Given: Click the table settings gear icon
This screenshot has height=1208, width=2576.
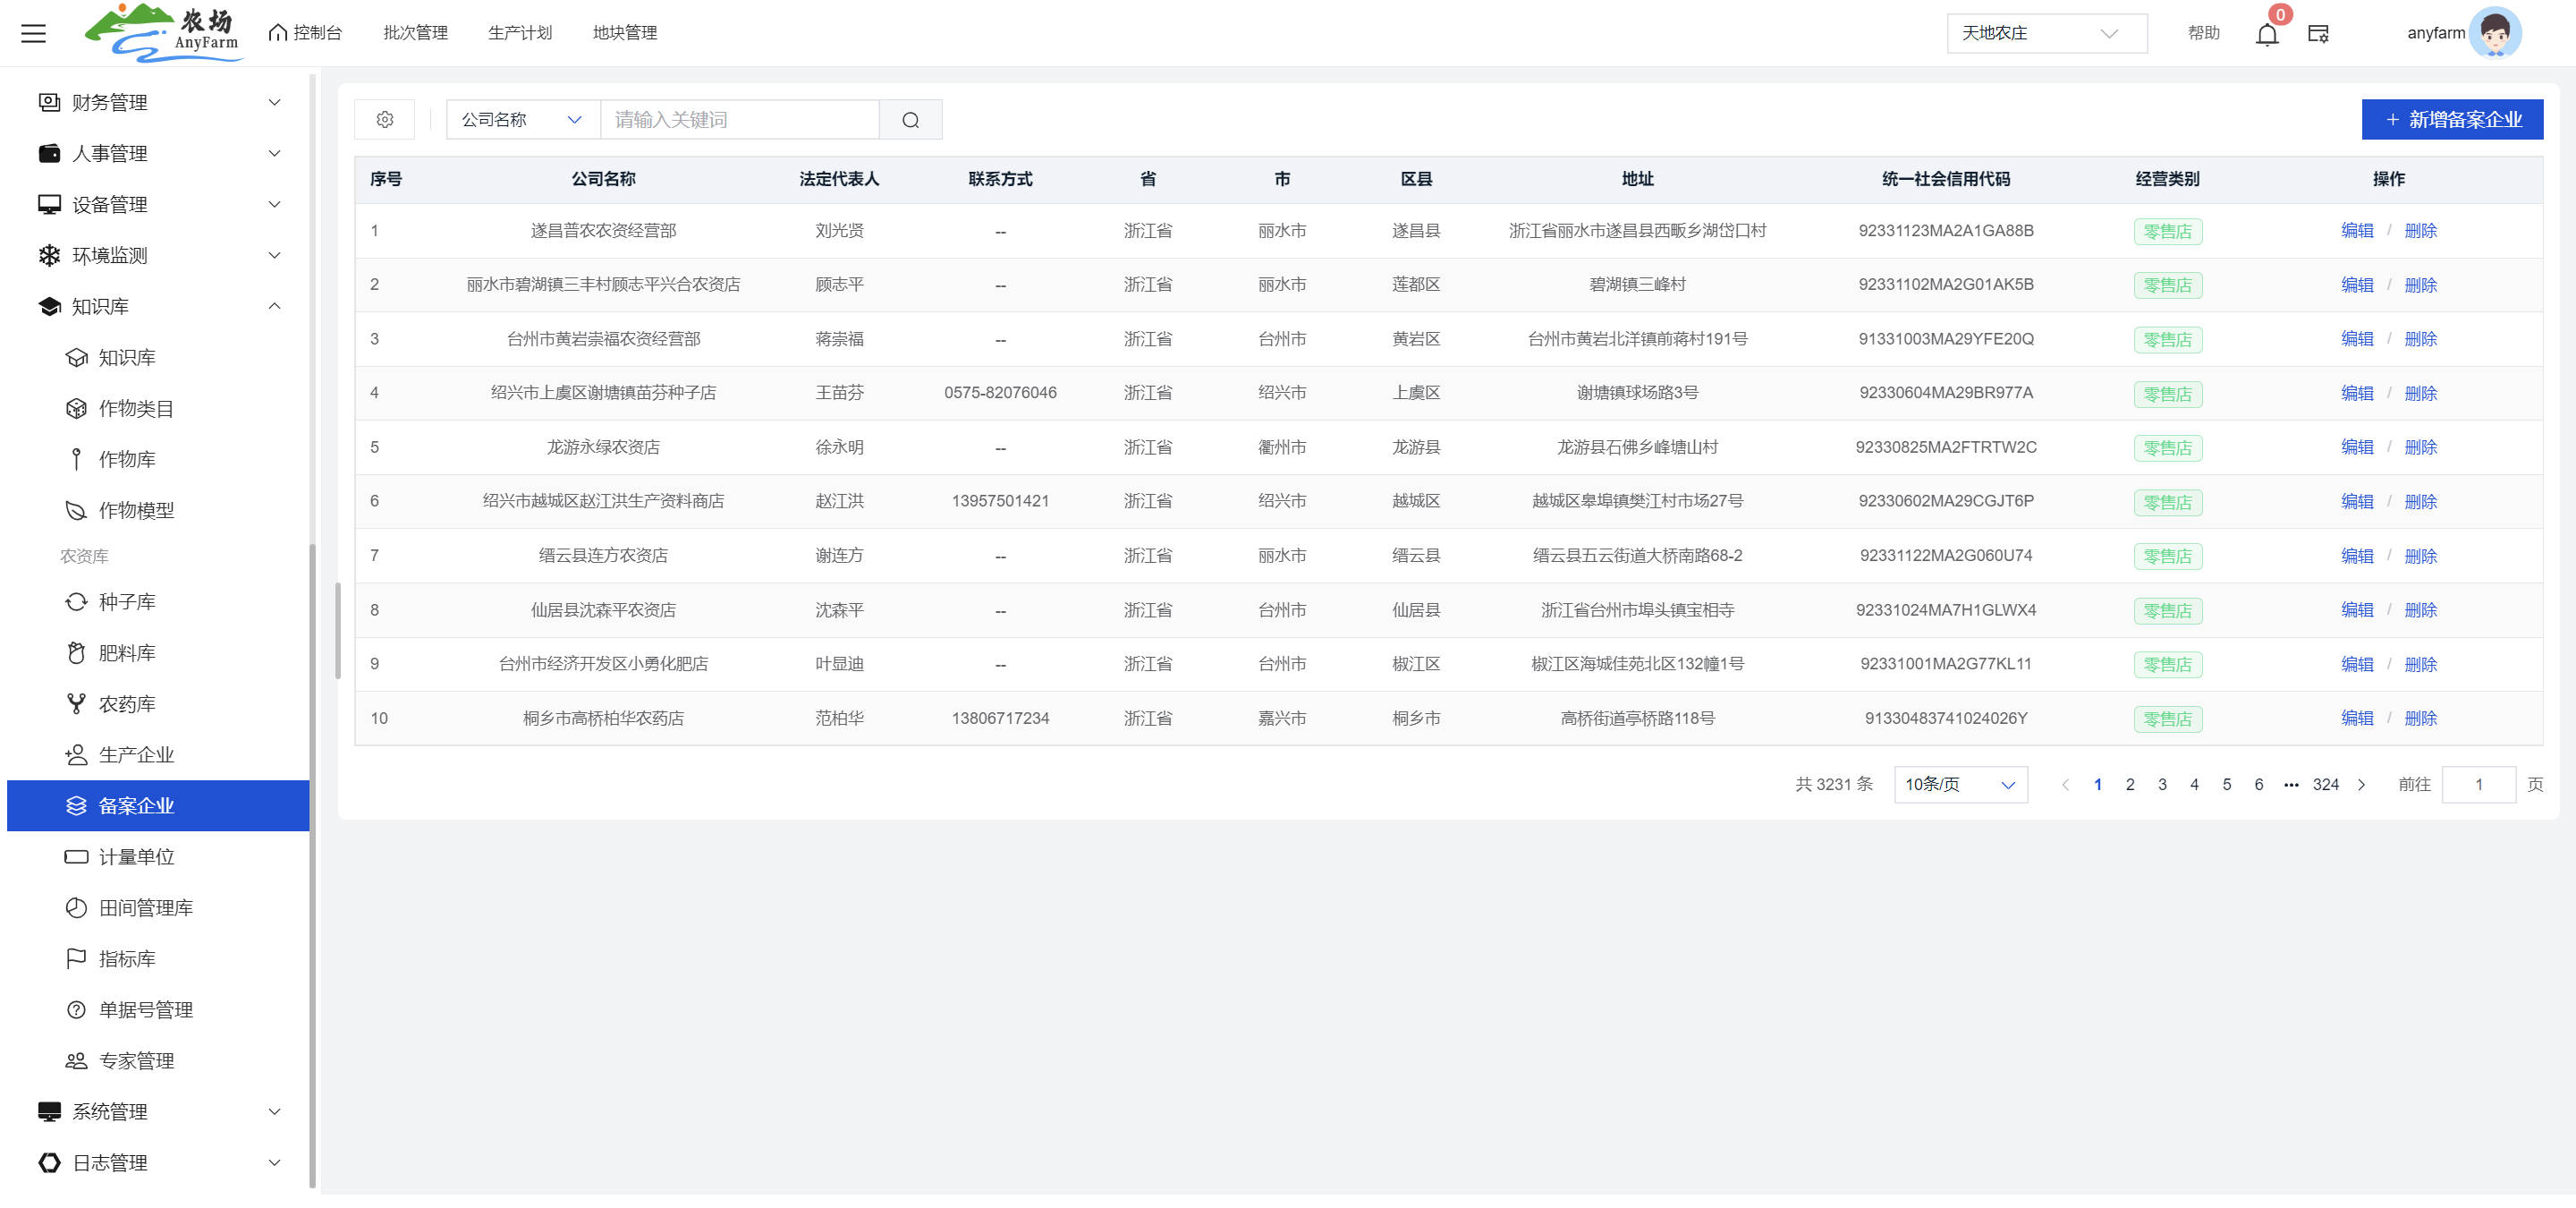Looking at the screenshot, I should [385, 120].
